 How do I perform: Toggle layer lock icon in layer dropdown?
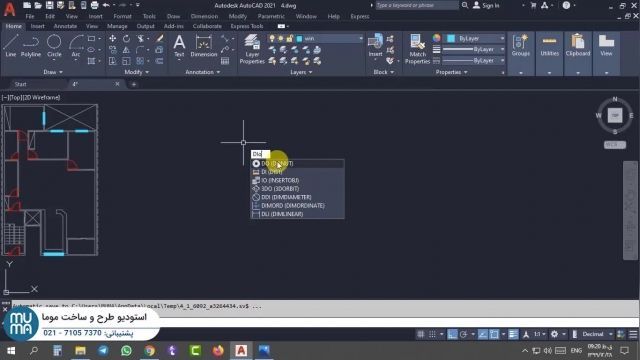point(289,38)
